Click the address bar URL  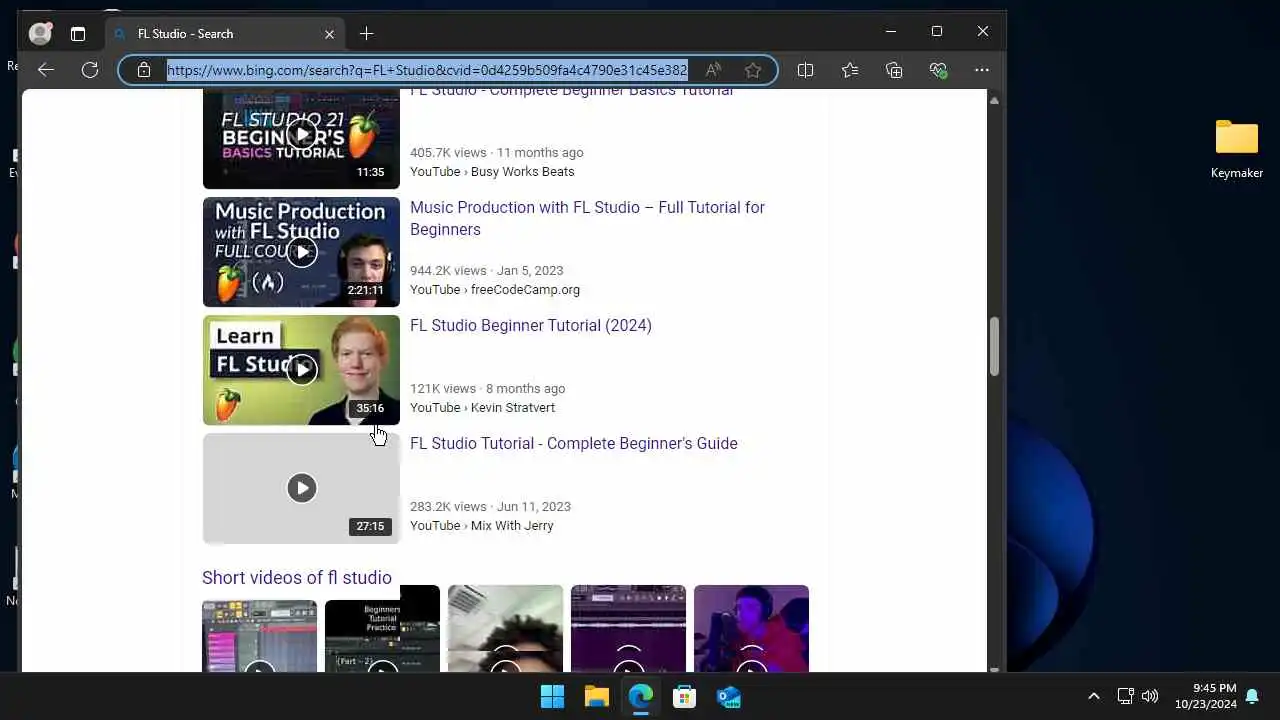click(427, 70)
